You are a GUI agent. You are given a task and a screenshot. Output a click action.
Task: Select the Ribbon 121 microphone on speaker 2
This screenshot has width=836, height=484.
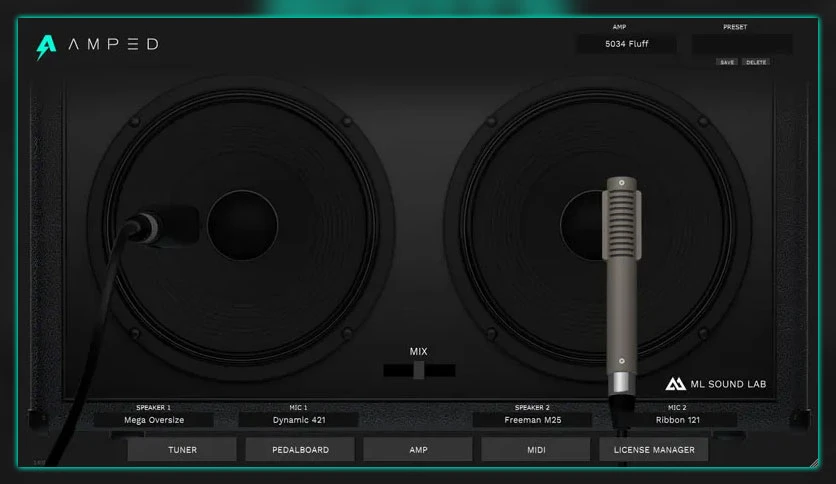pos(622,285)
